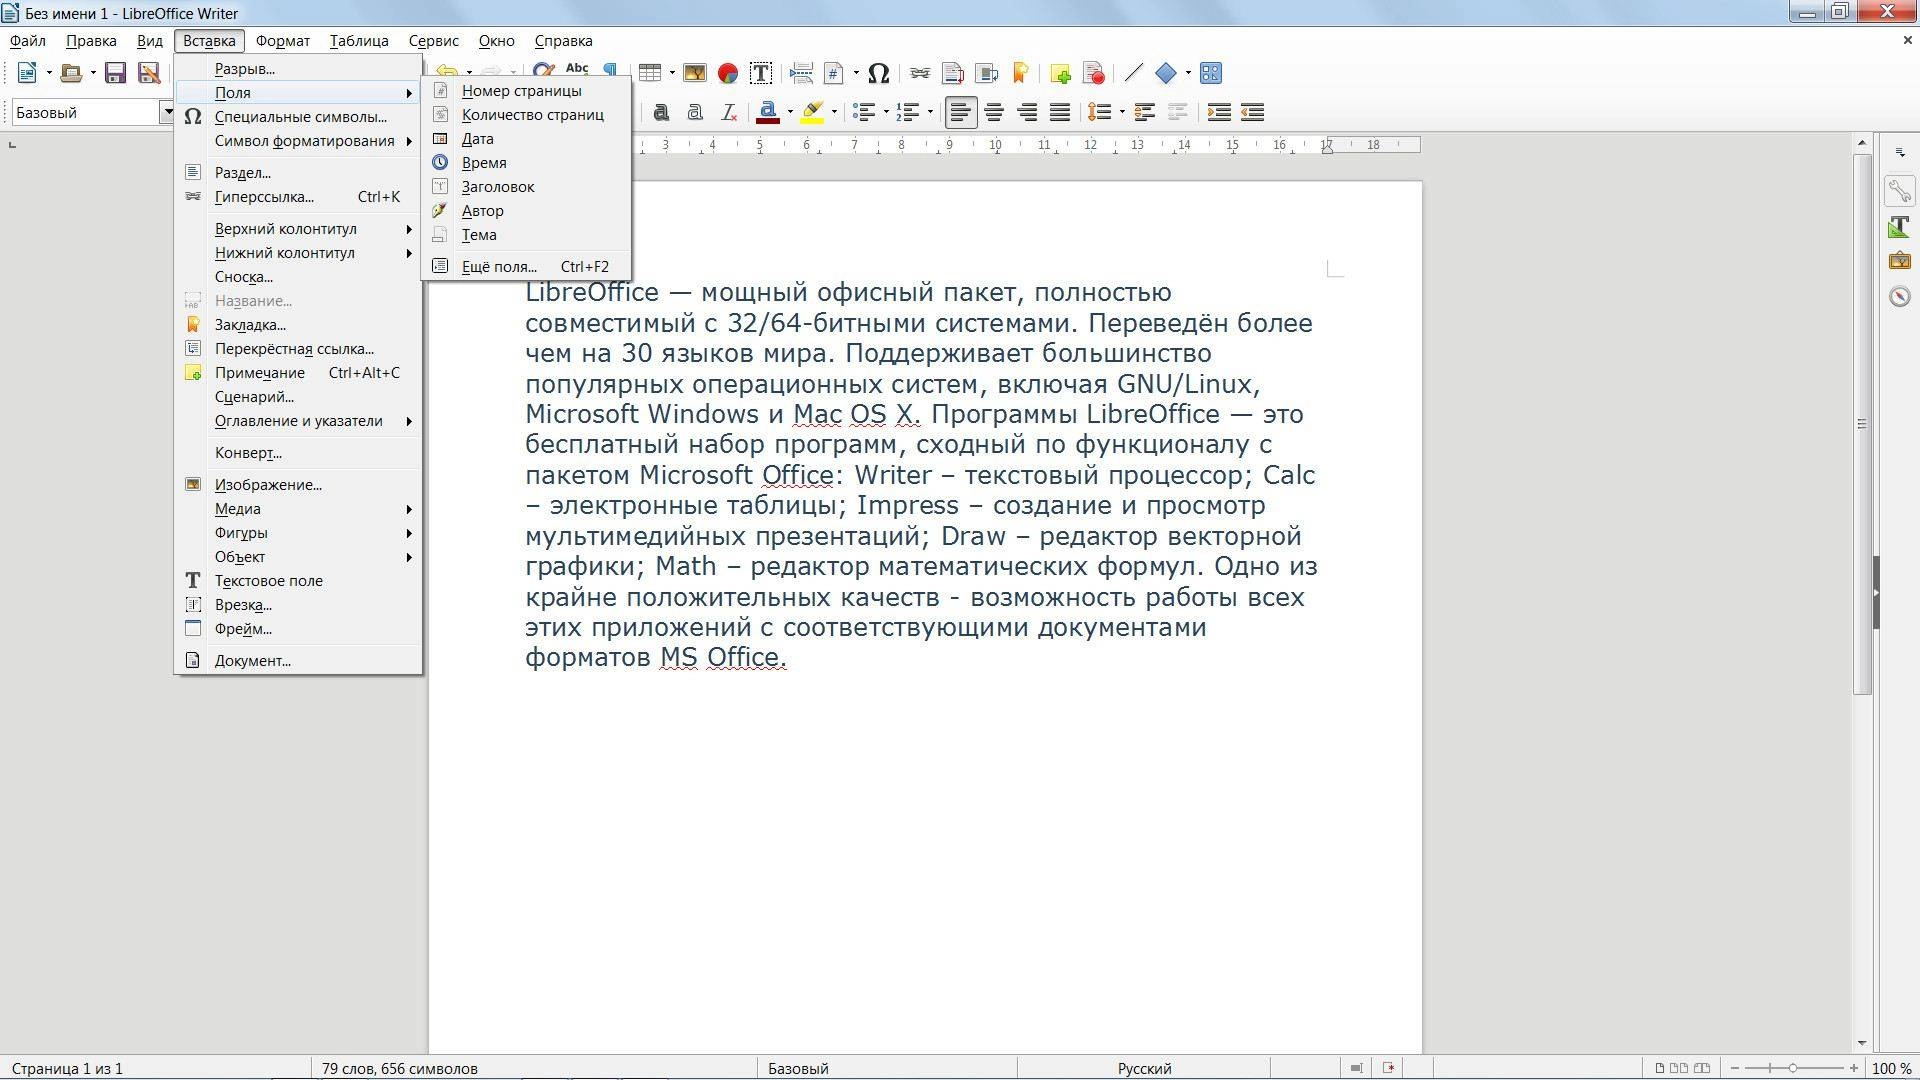Click the New document icon
Image resolution: width=1920 pixels, height=1080 pixels.
pos(27,73)
